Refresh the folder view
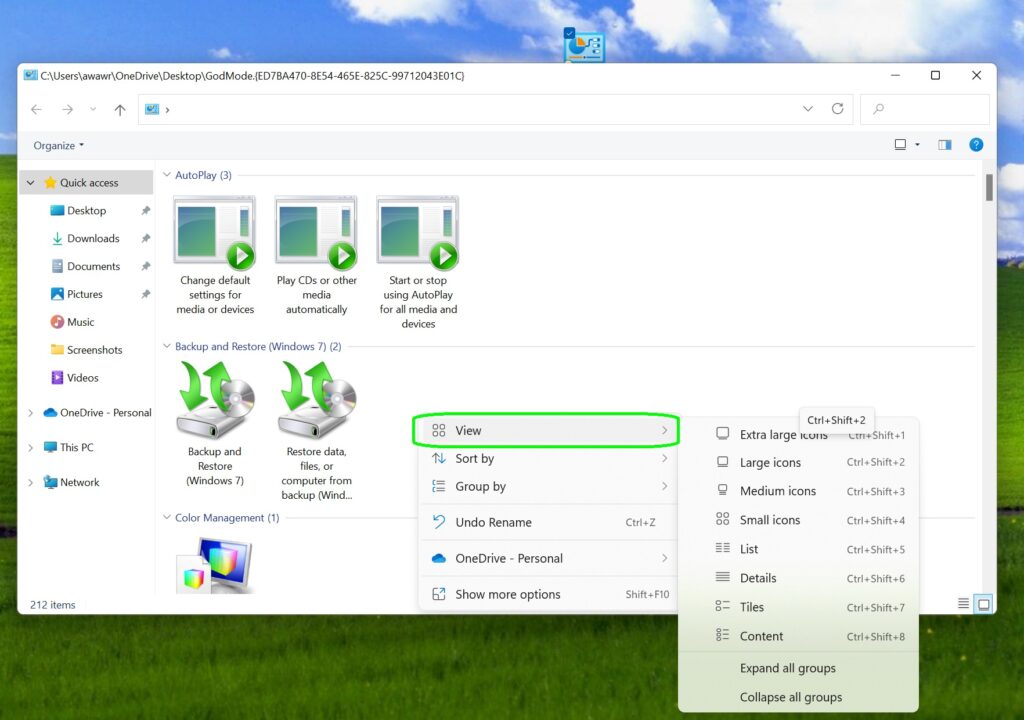The height and width of the screenshot is (720, 1024). click(x=837, y=108)
